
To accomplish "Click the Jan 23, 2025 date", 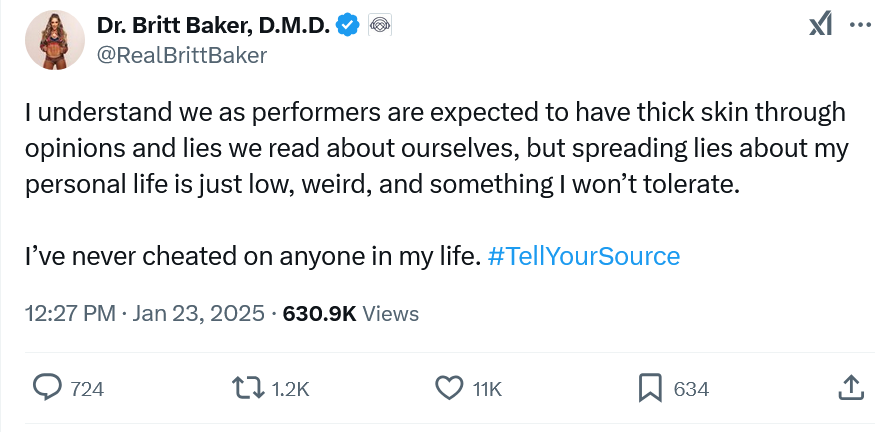I will click(x=198, y=314).
